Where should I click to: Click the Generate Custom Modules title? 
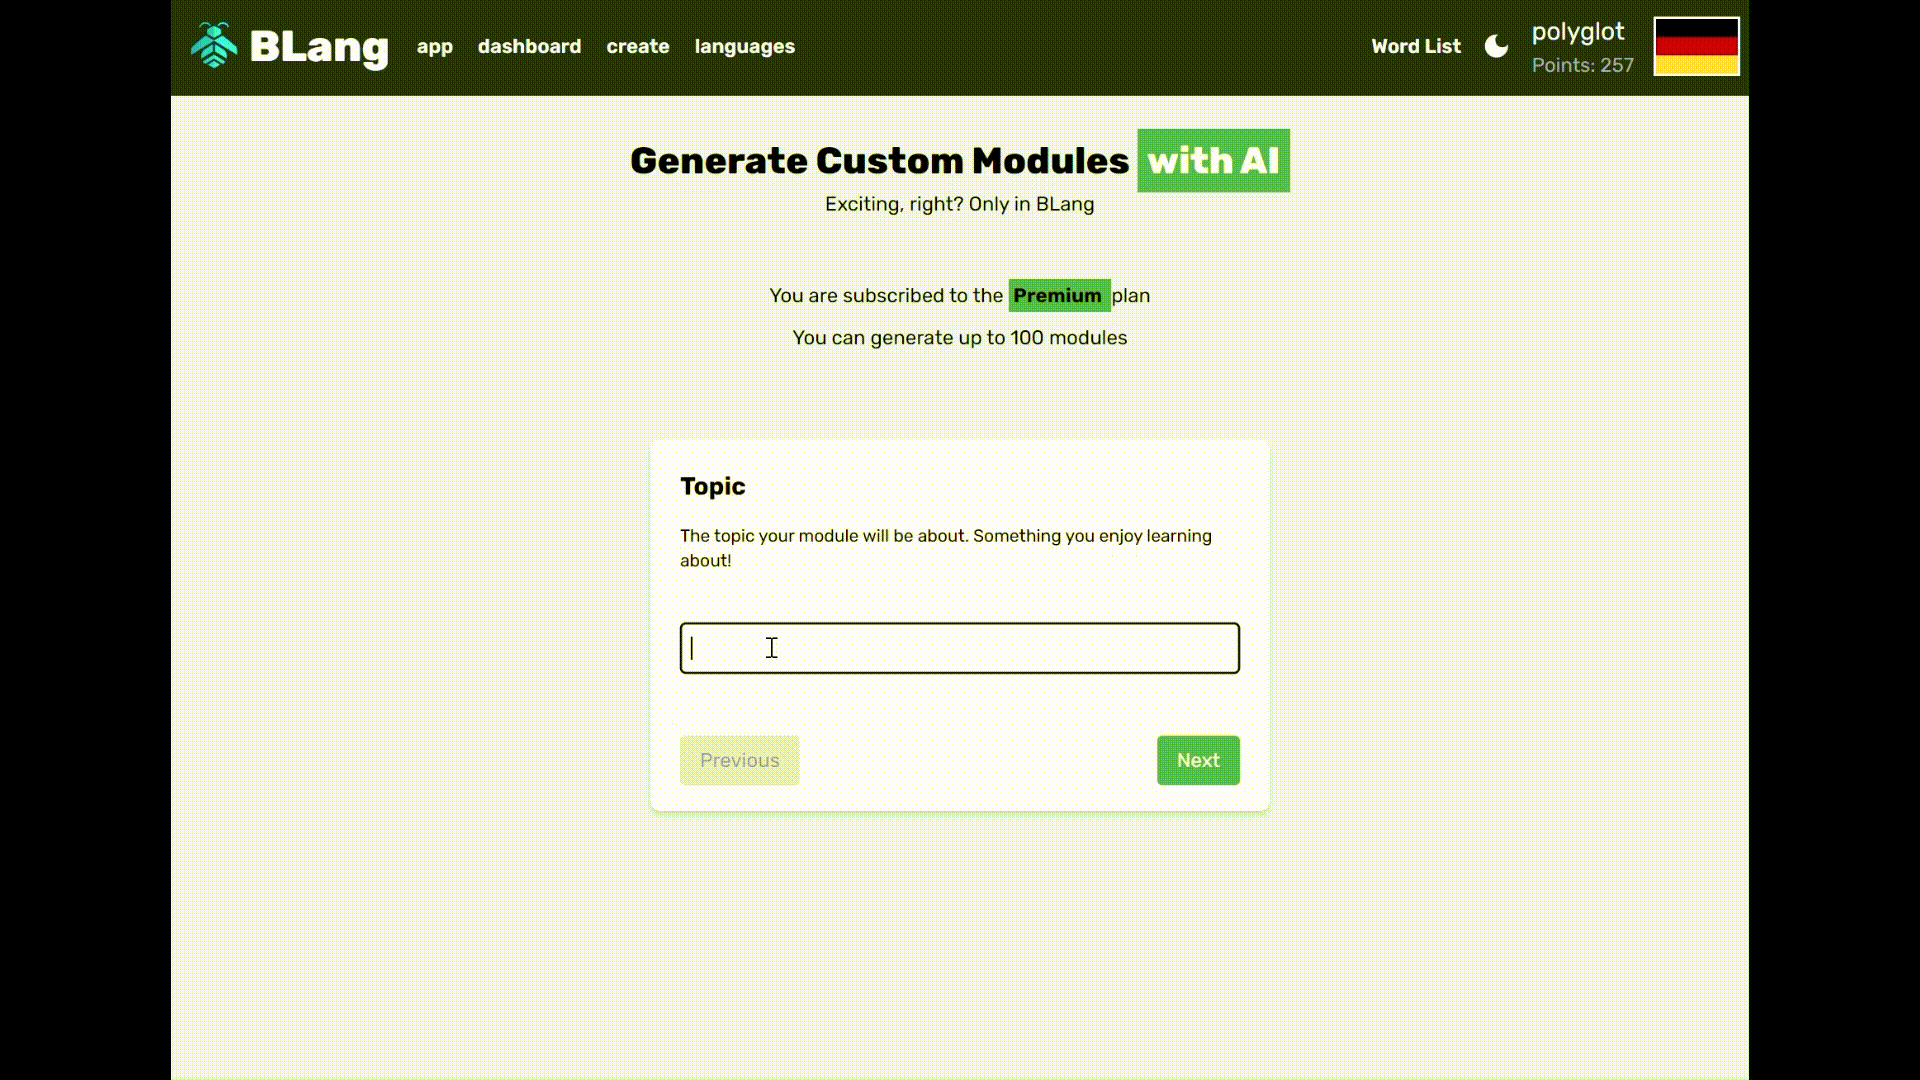click(879, 160)
